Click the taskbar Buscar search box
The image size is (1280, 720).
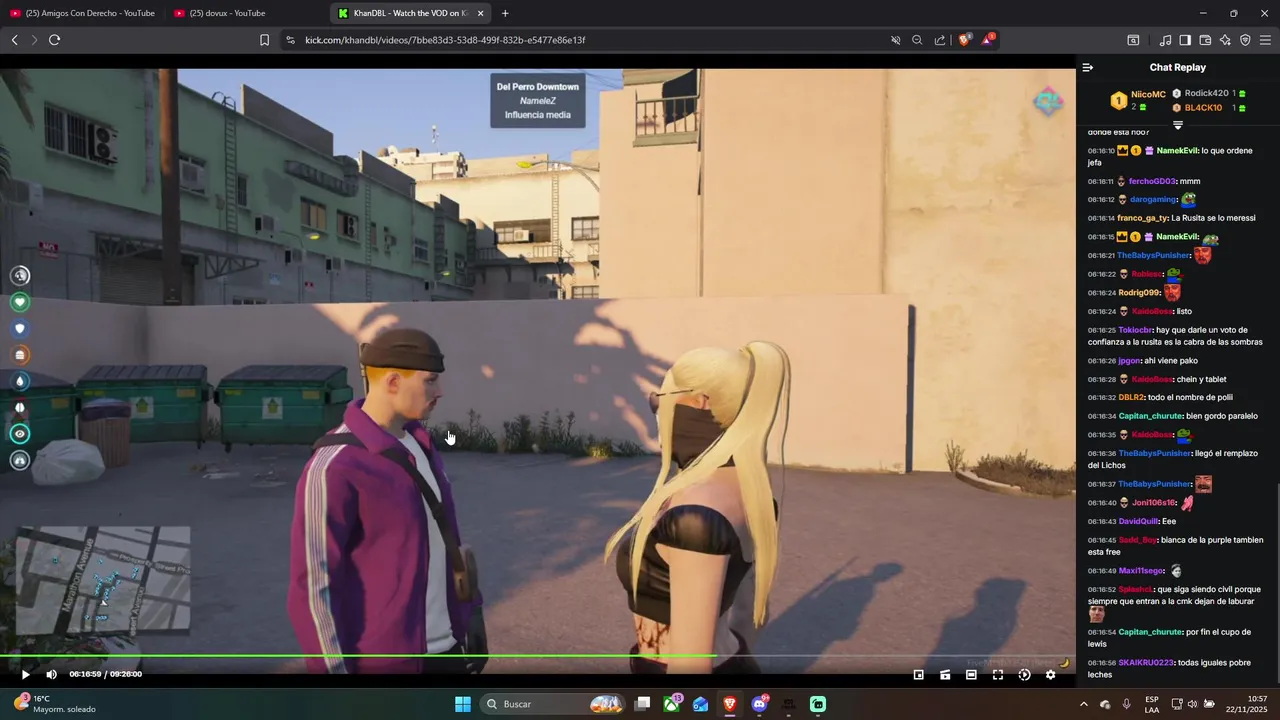pyautogui.click(x=551, y=704)
